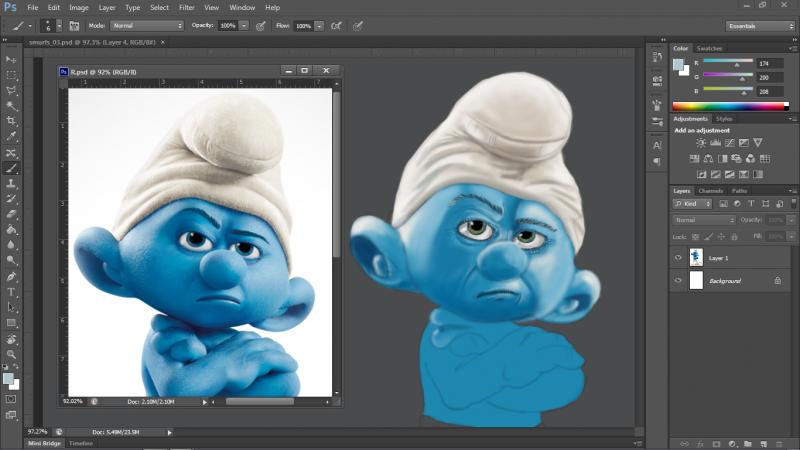Select the Hand tool
Viewport: 800px width, 450px height.
(11, 339)
